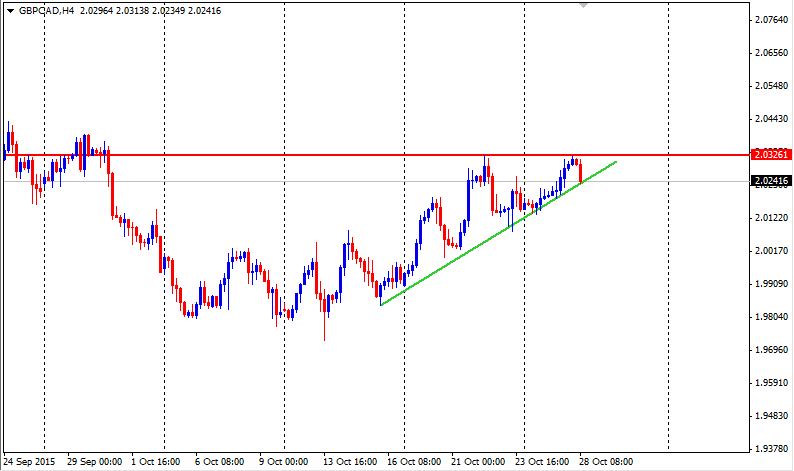
Task: Click the GBPCAD,H4 chart title text
Action: [46, 11]
